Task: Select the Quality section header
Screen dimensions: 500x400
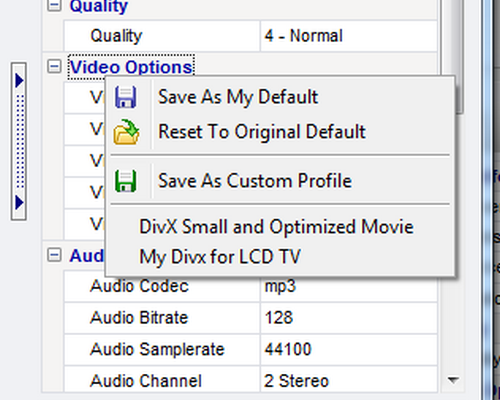Action: click(x=98, y=6)
